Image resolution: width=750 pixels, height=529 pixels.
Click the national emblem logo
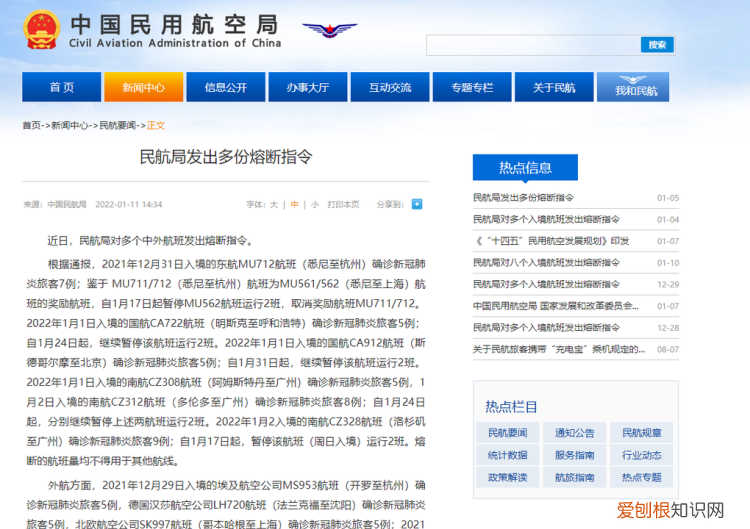[x=42, y=30]
